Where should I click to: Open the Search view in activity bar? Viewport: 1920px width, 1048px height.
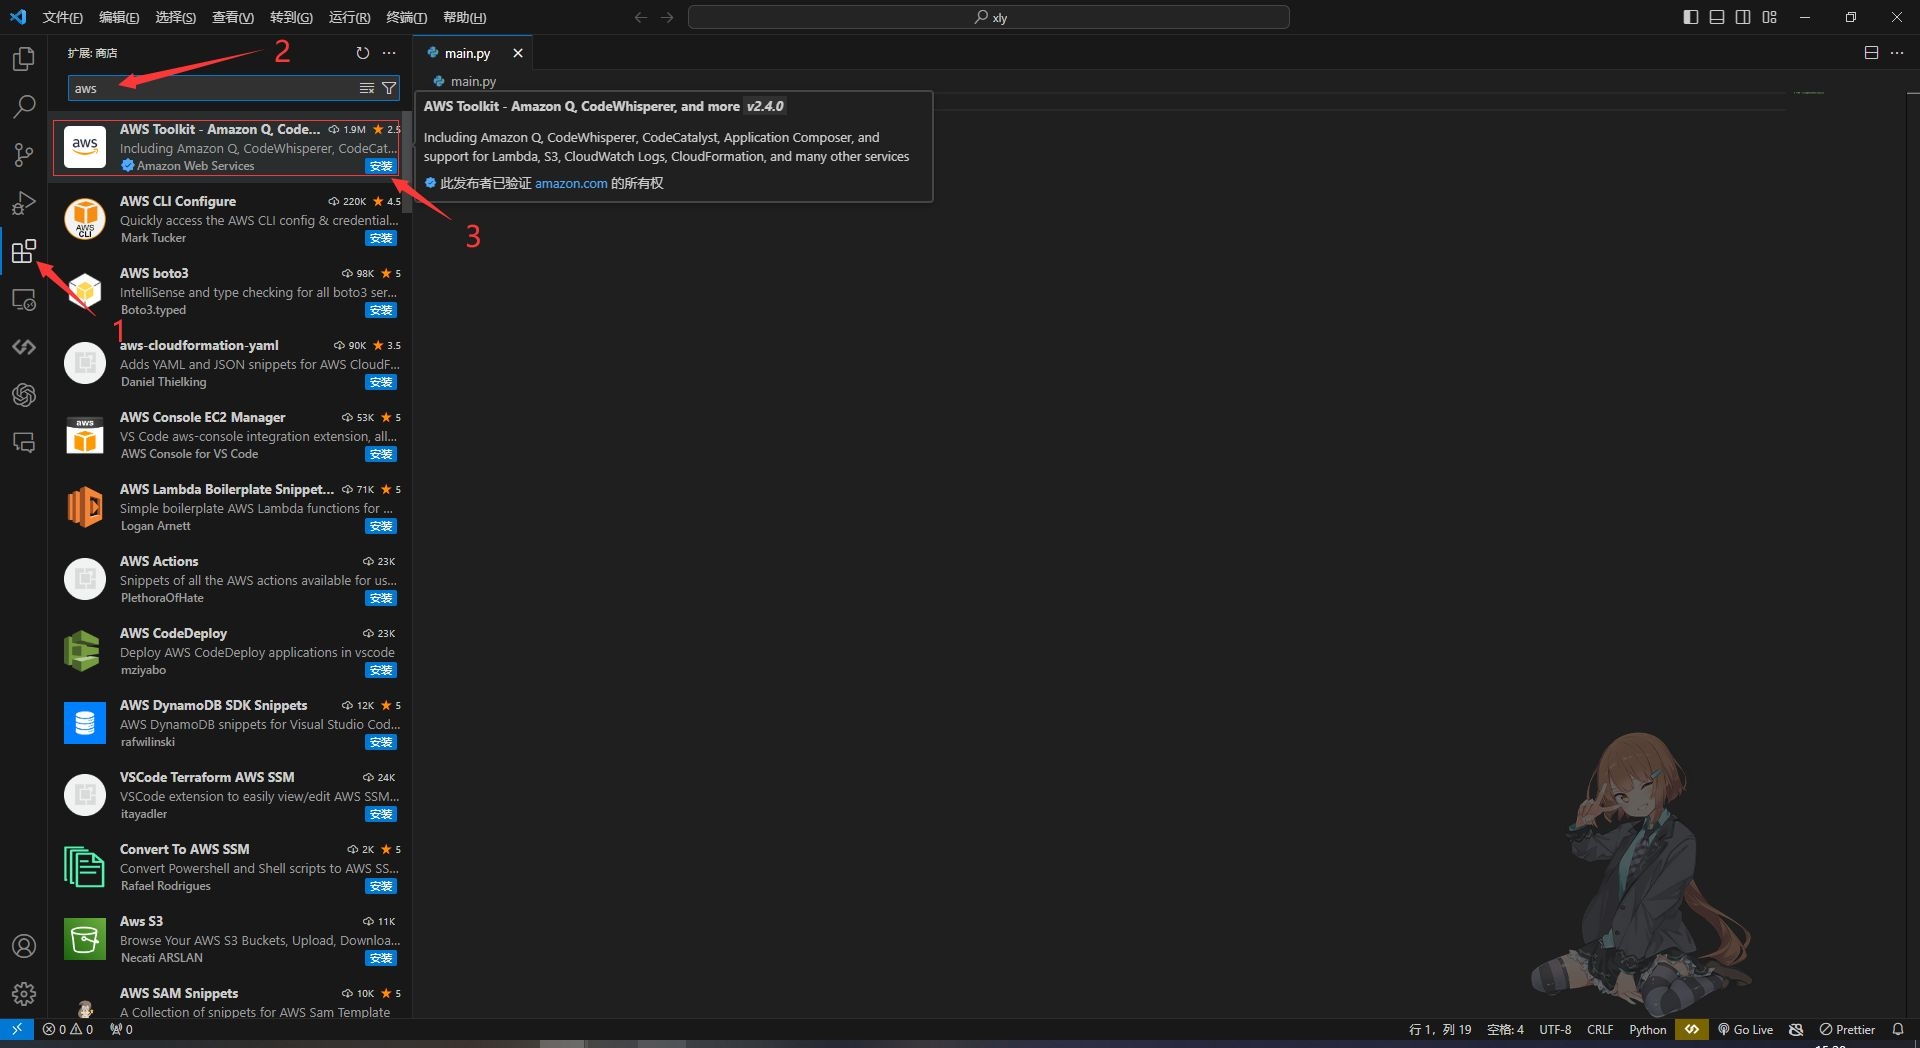pyautogui.click(x=24, y=107)
